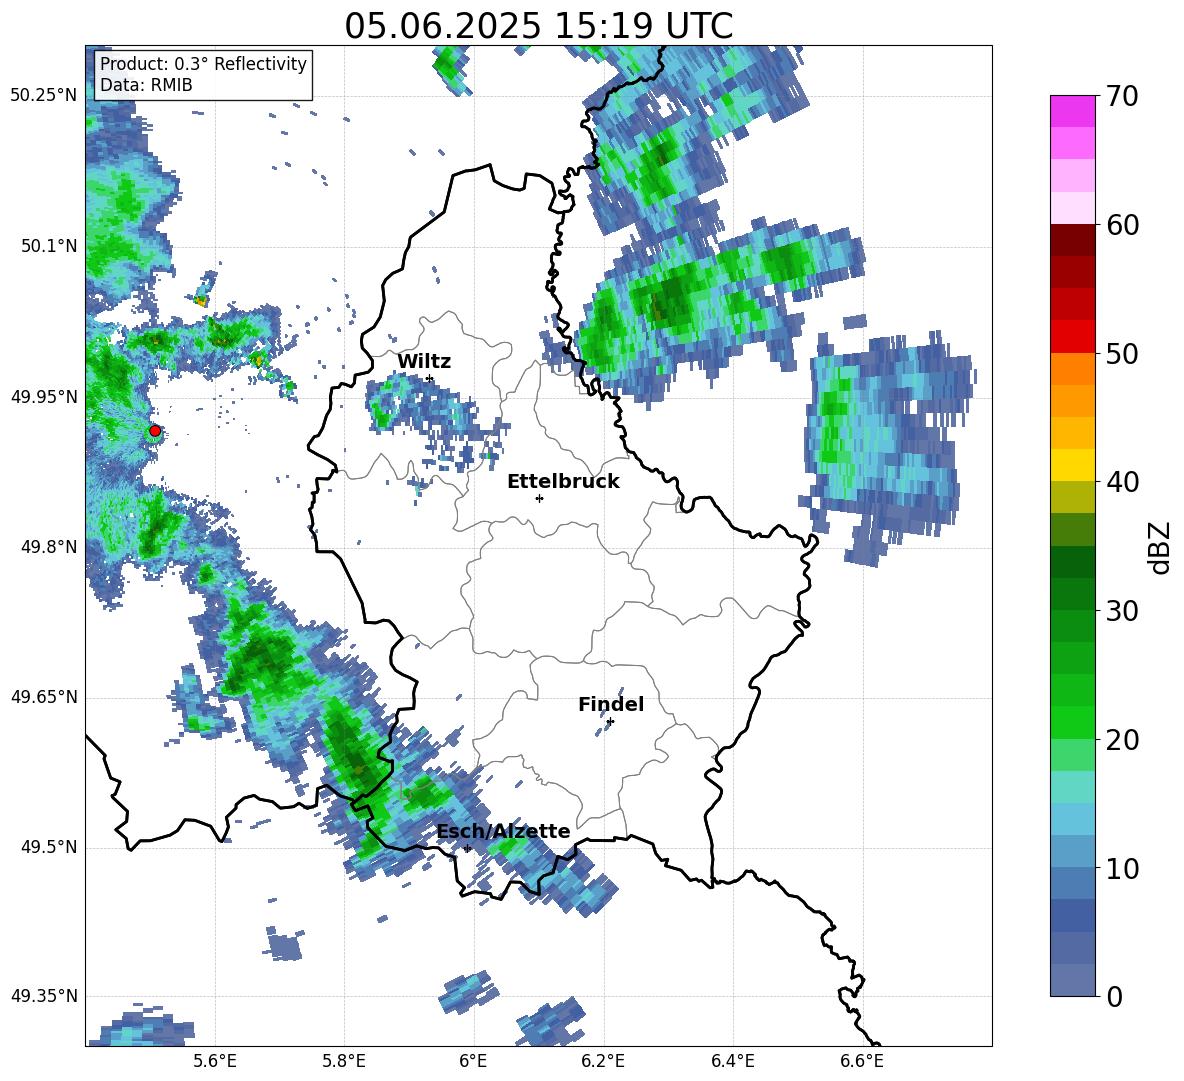Click the orange colorbar segment at 50

coord(1072,369)
